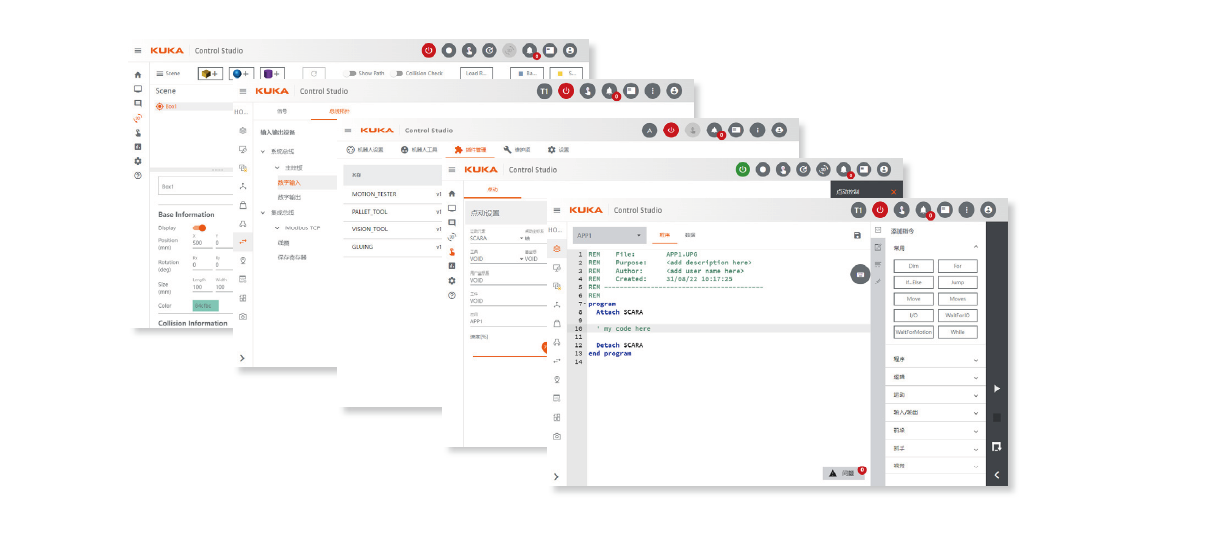Click the three-dots info icon in front header
The height and width of the screenshot is (537, 1208).
966,210
